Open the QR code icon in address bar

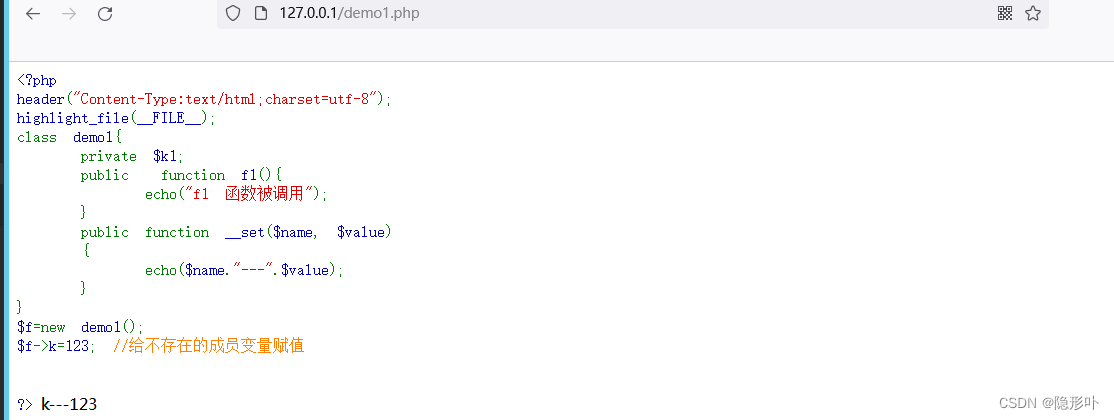click(1005, 14)
